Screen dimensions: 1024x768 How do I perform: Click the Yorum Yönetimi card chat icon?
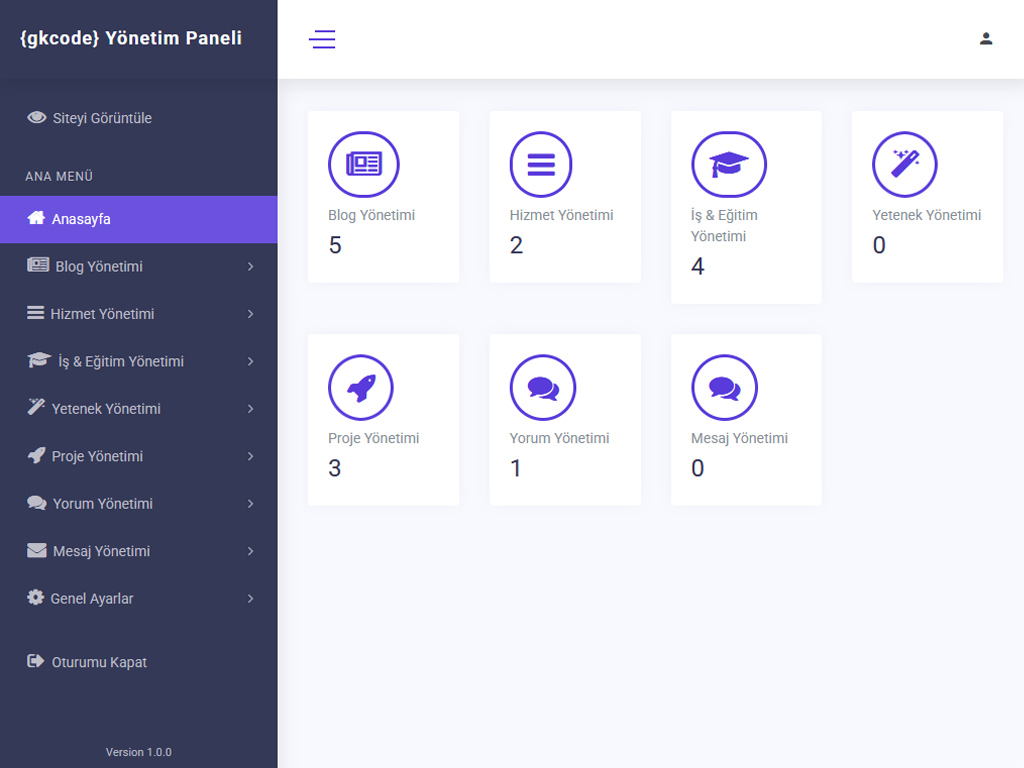(x=543, y=387)
